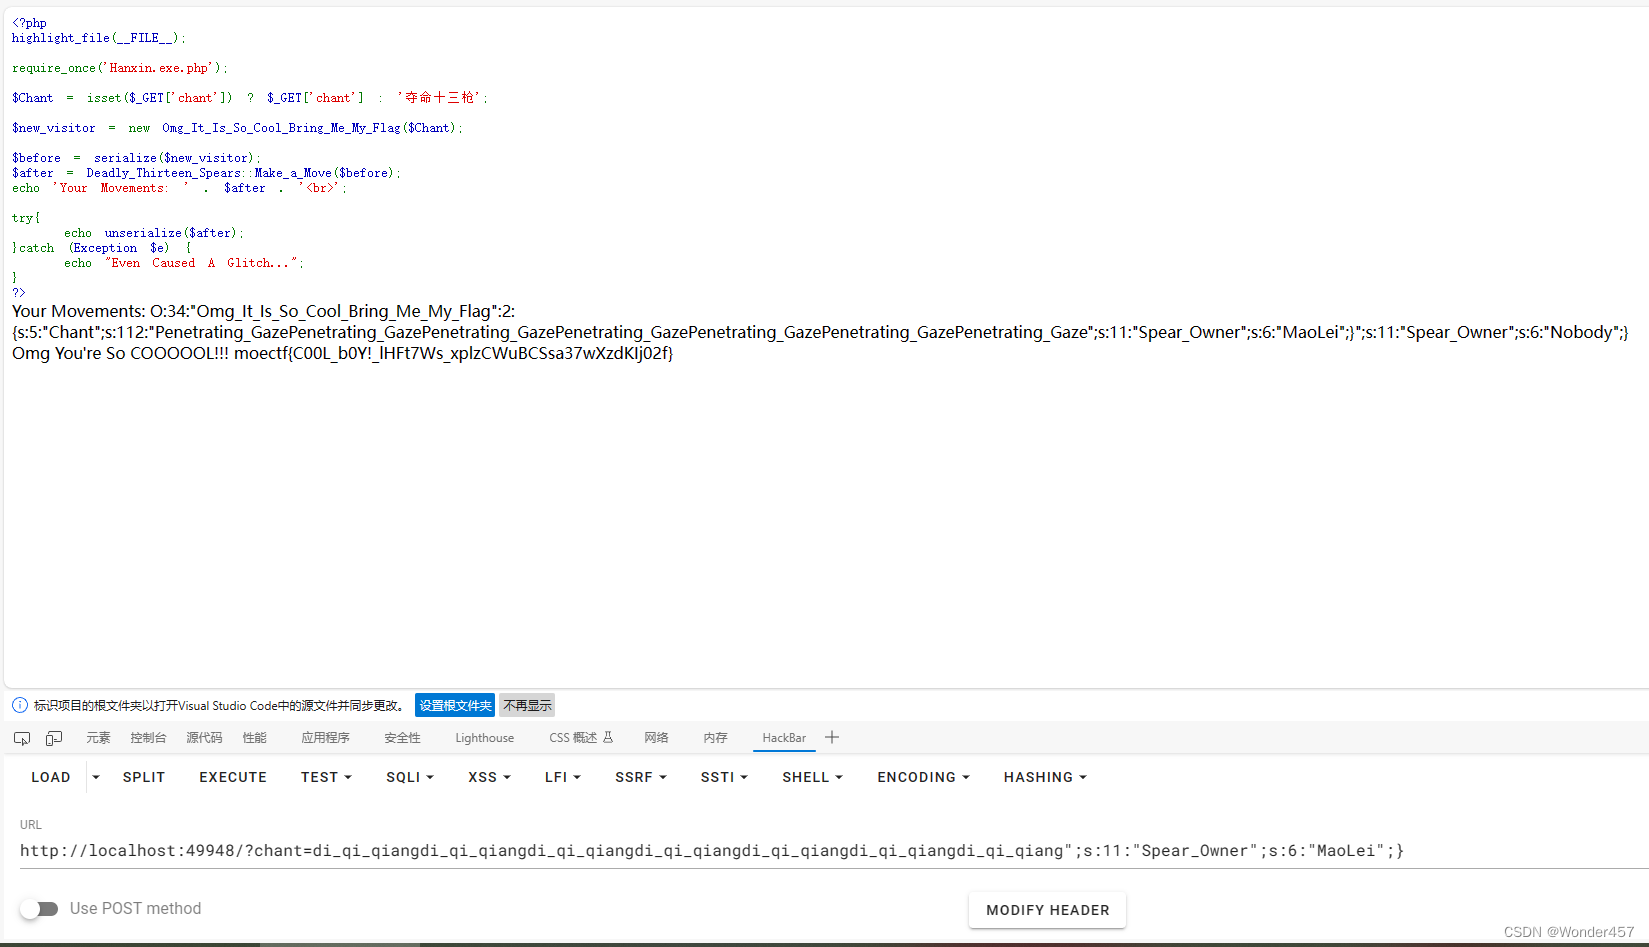The height and width of the screenshot is (947, 1649).
Task: Click the LOAD action in HackBar
Action: [50, 777]
